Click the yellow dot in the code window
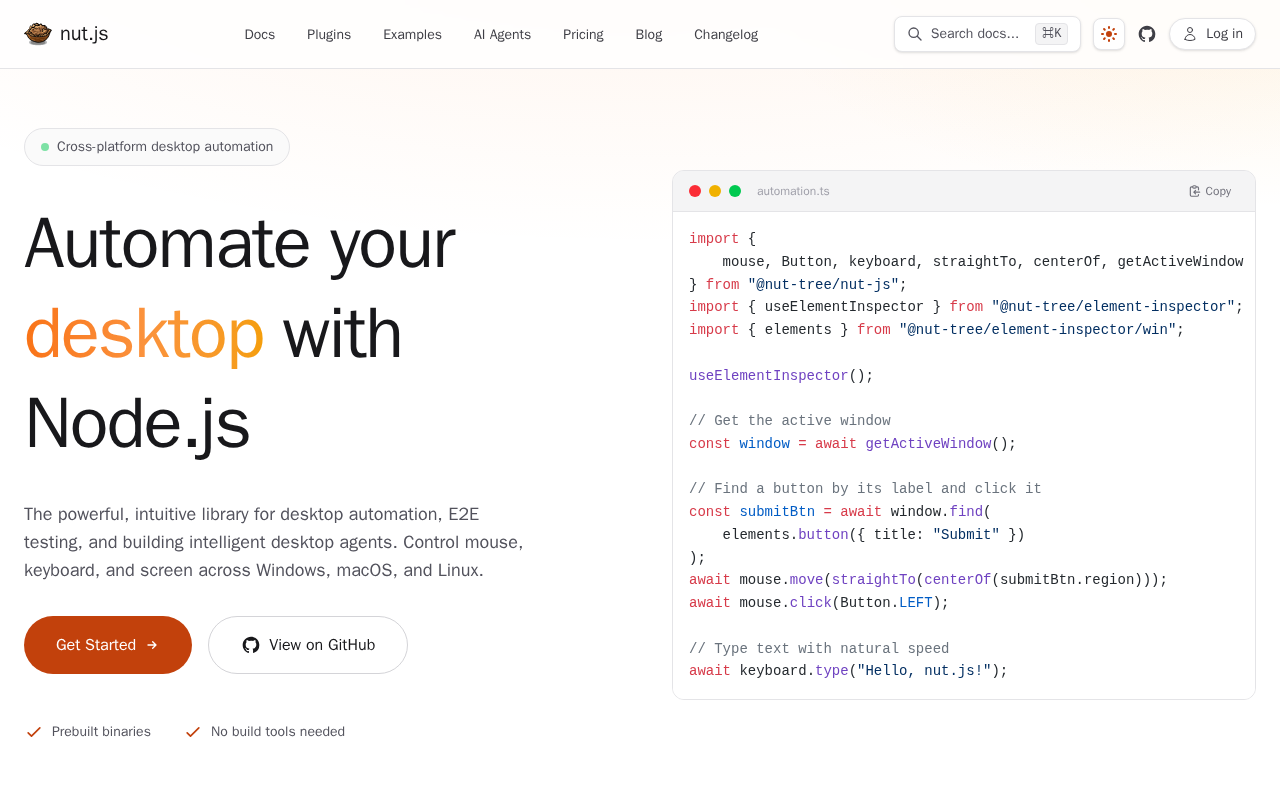The height and width of the screenshot is (800, 1280). [x=715, y=191]
